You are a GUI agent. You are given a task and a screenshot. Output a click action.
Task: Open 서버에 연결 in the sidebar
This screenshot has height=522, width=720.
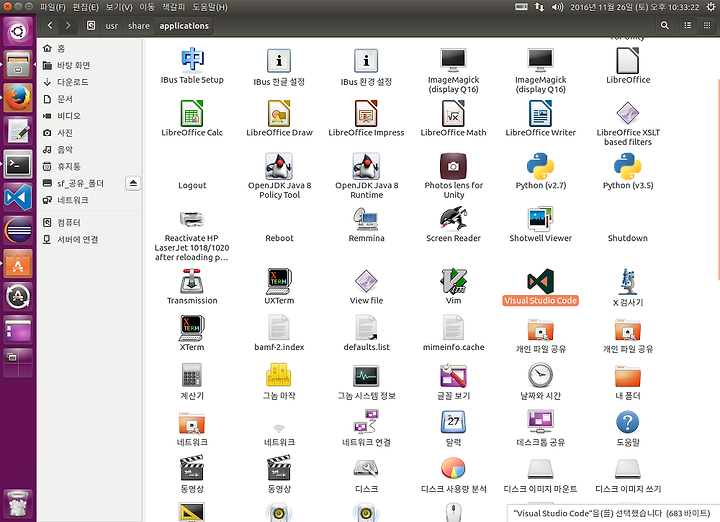coord(77,239)
